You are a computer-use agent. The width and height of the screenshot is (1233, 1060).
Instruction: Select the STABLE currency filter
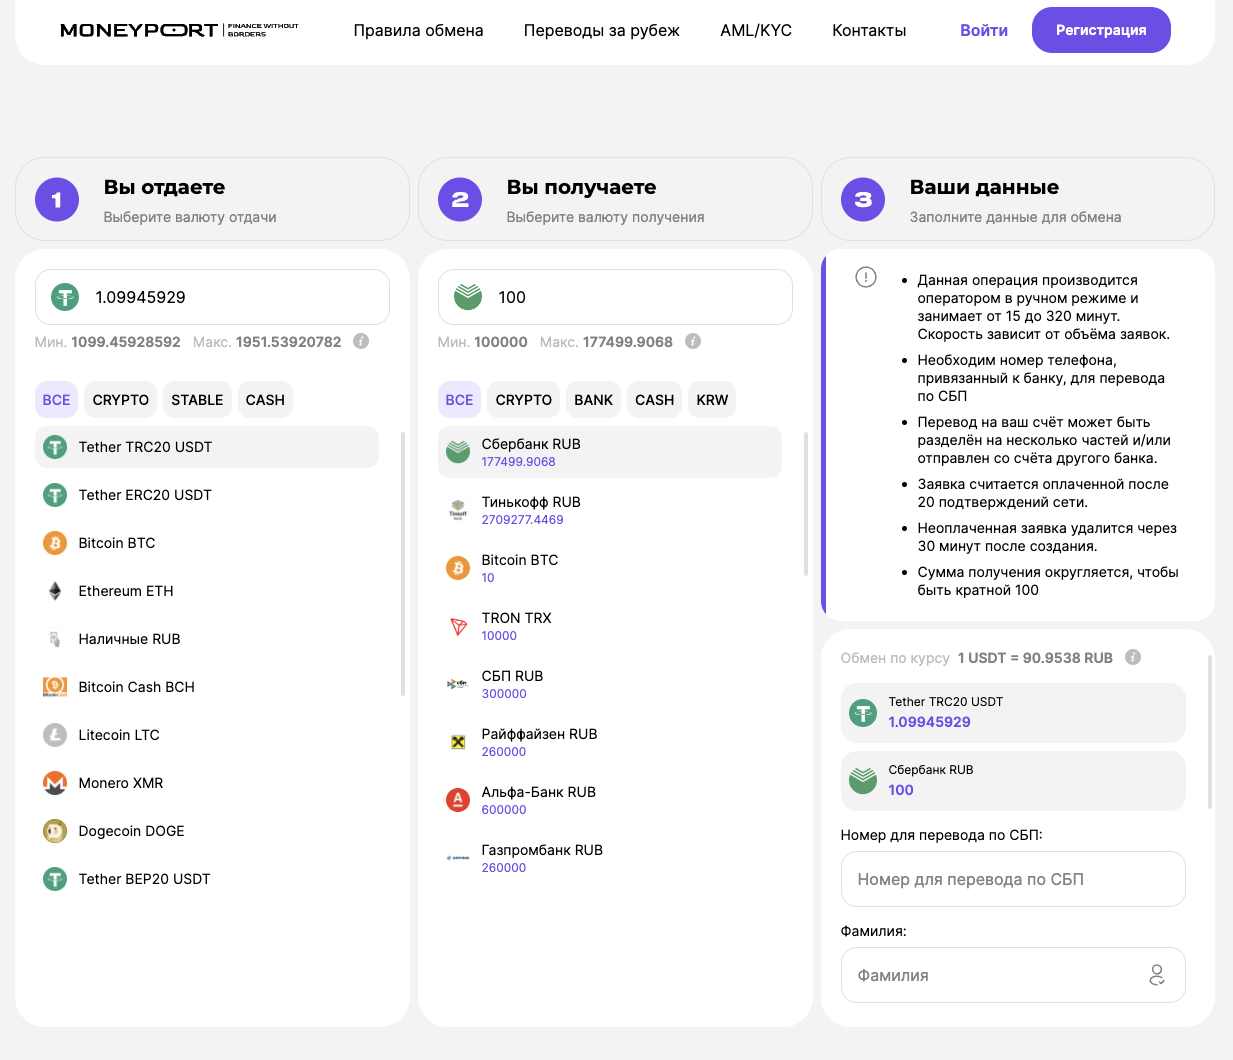[x=197, y=400]
